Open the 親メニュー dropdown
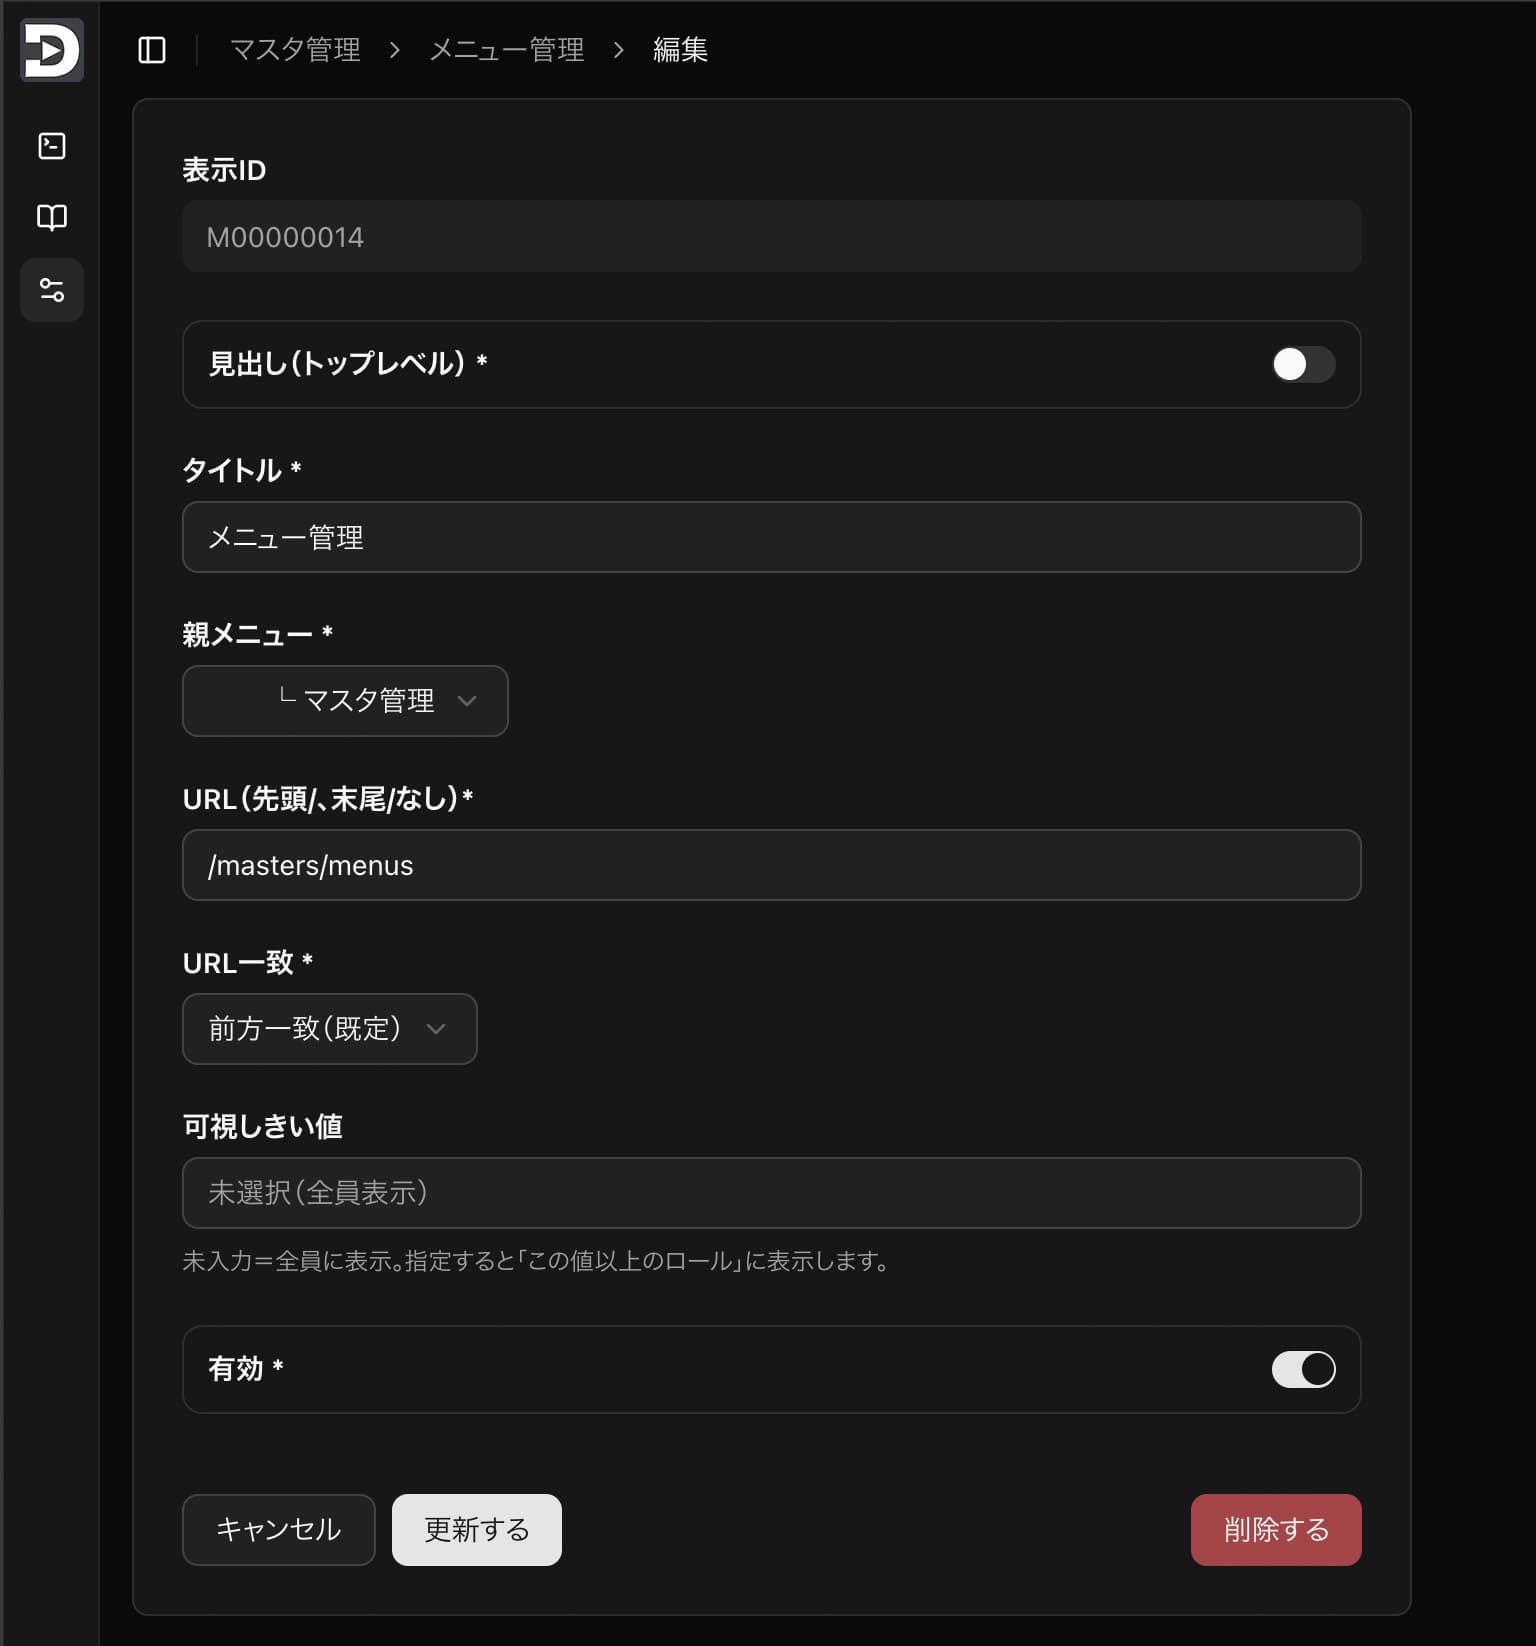 345,701
